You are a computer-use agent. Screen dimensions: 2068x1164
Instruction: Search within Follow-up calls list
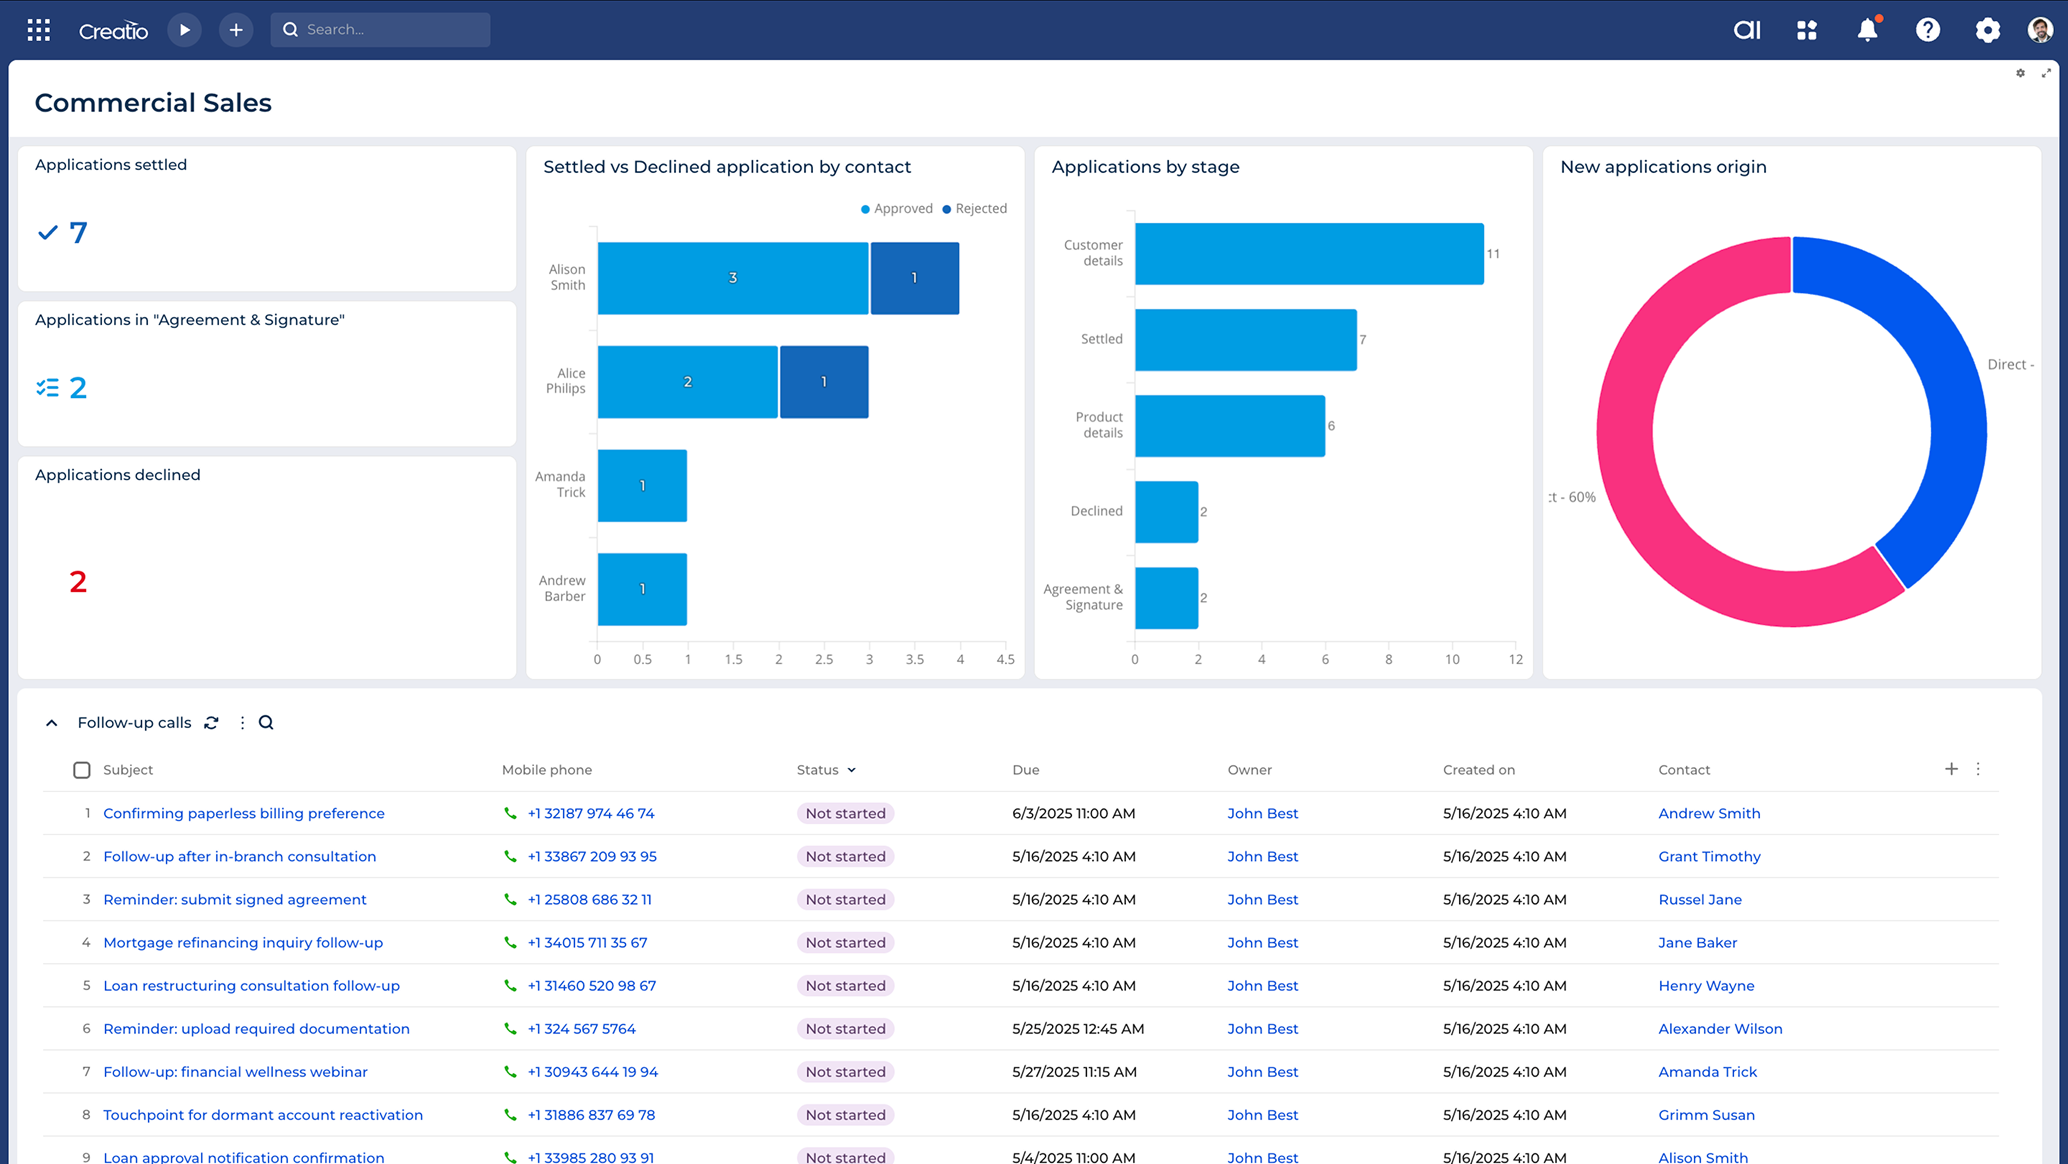(266, 722)
